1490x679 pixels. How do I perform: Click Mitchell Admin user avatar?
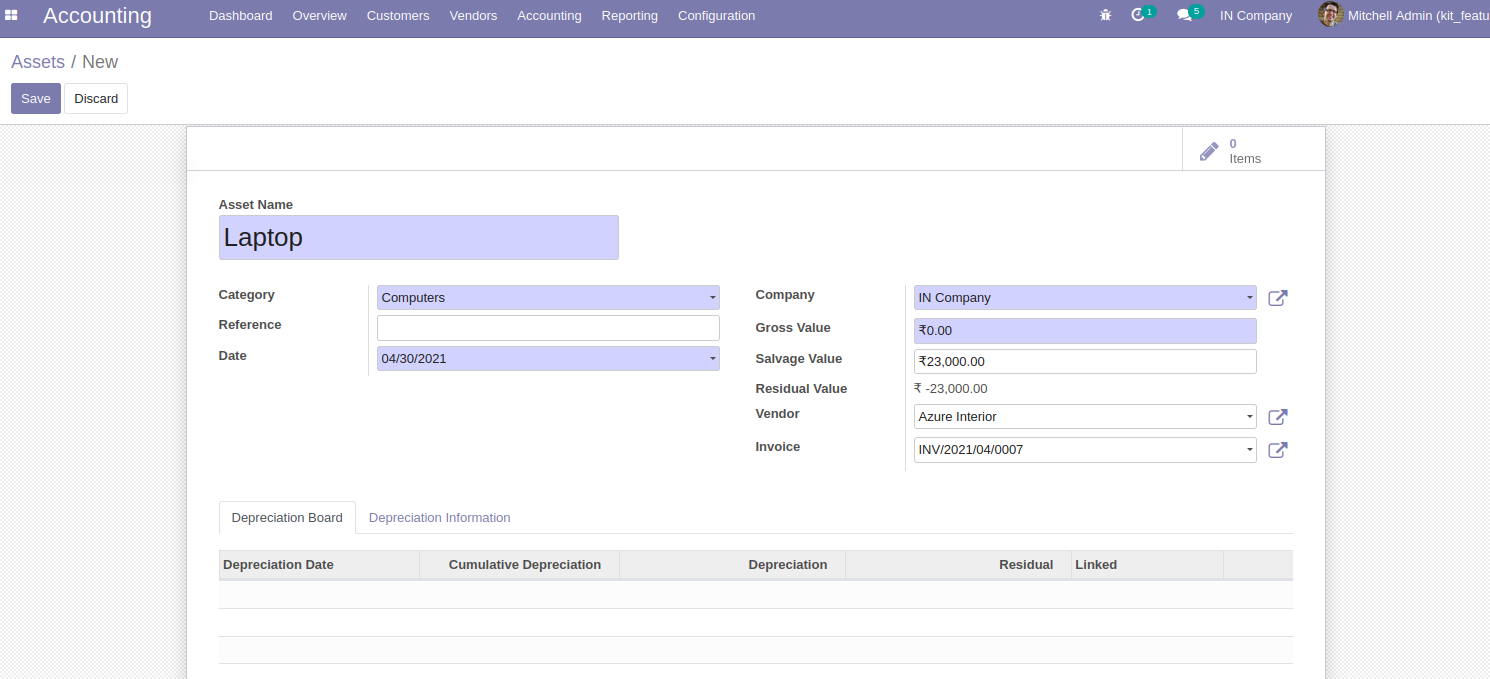[1330, 15]
